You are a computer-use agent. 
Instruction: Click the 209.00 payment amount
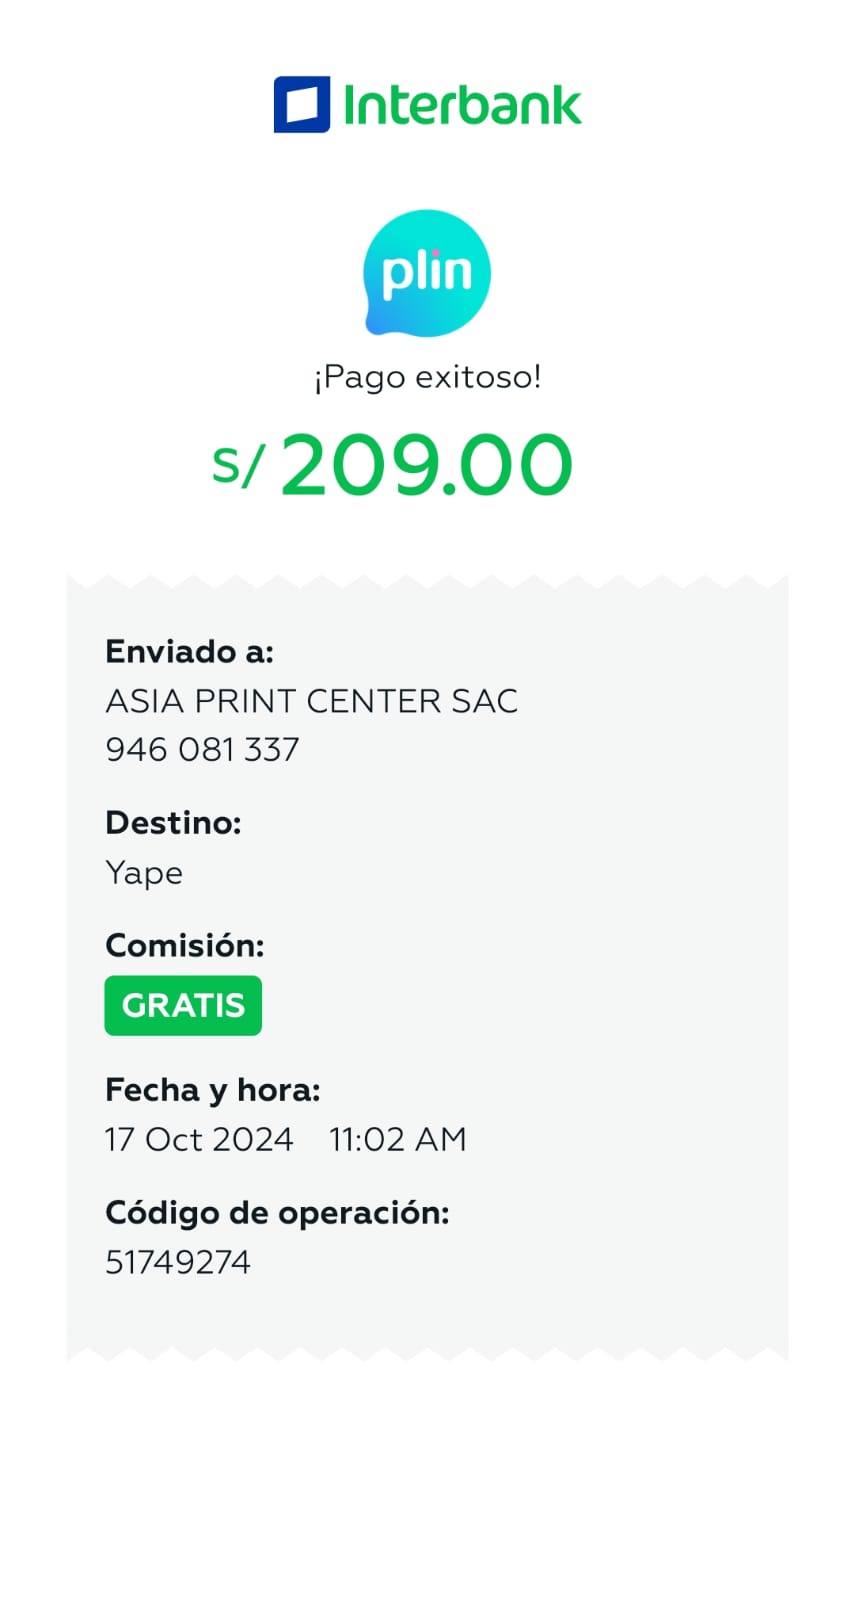pos(426,465)
